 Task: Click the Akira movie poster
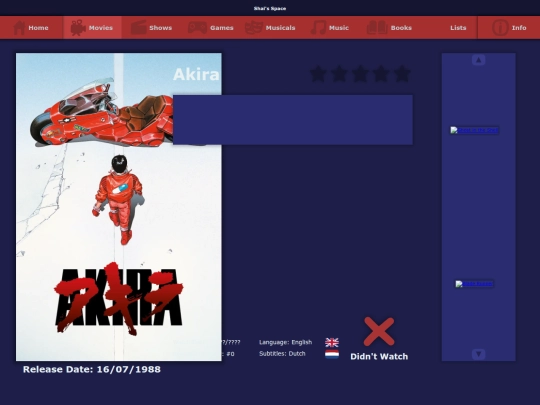pyautogui.click(x=119, y=207)
